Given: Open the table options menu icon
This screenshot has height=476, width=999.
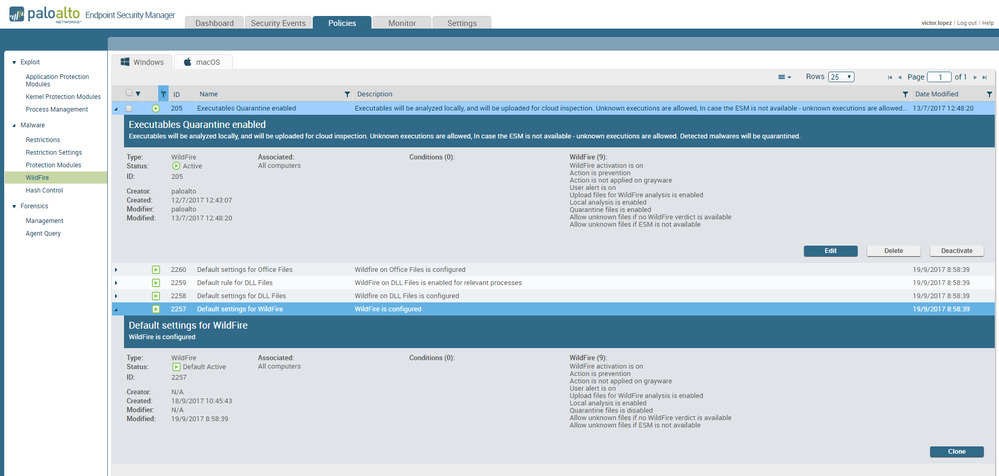Looking at the screenshot, I should pyautogui.click(x=785, y=77).
